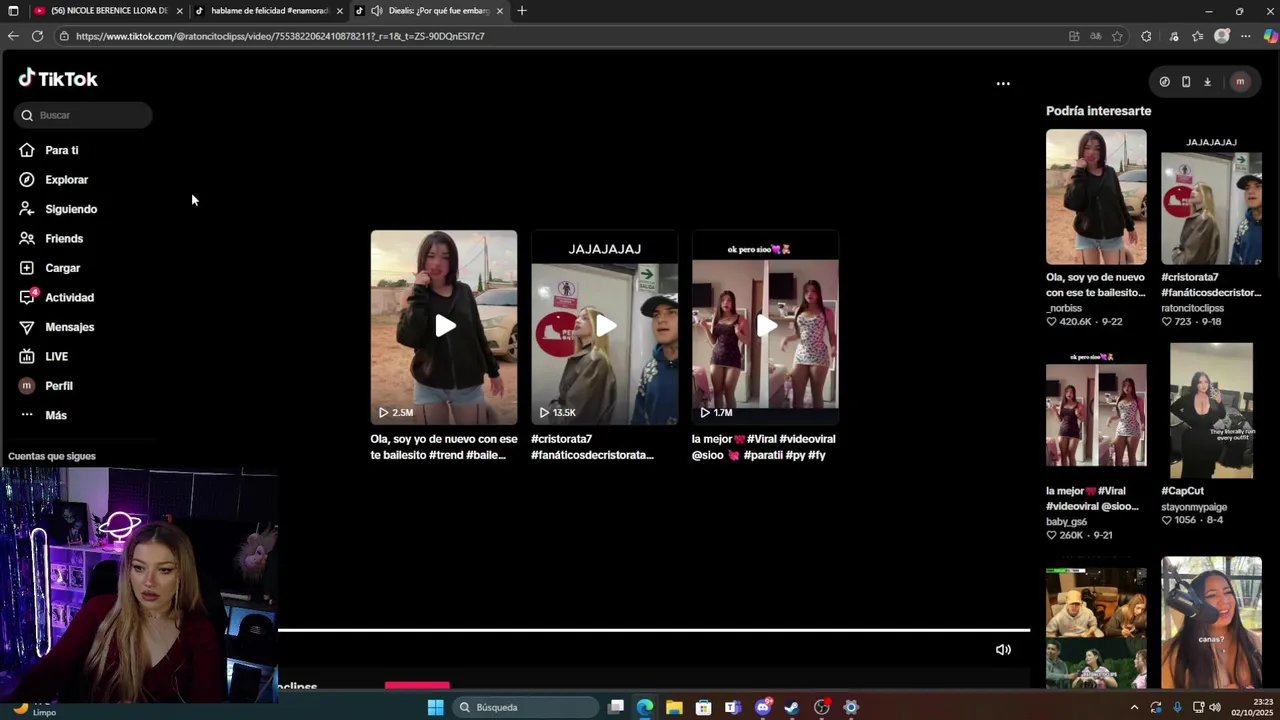
Task: Open Steam from the taskbar
Action: click(x=792, y=707)
